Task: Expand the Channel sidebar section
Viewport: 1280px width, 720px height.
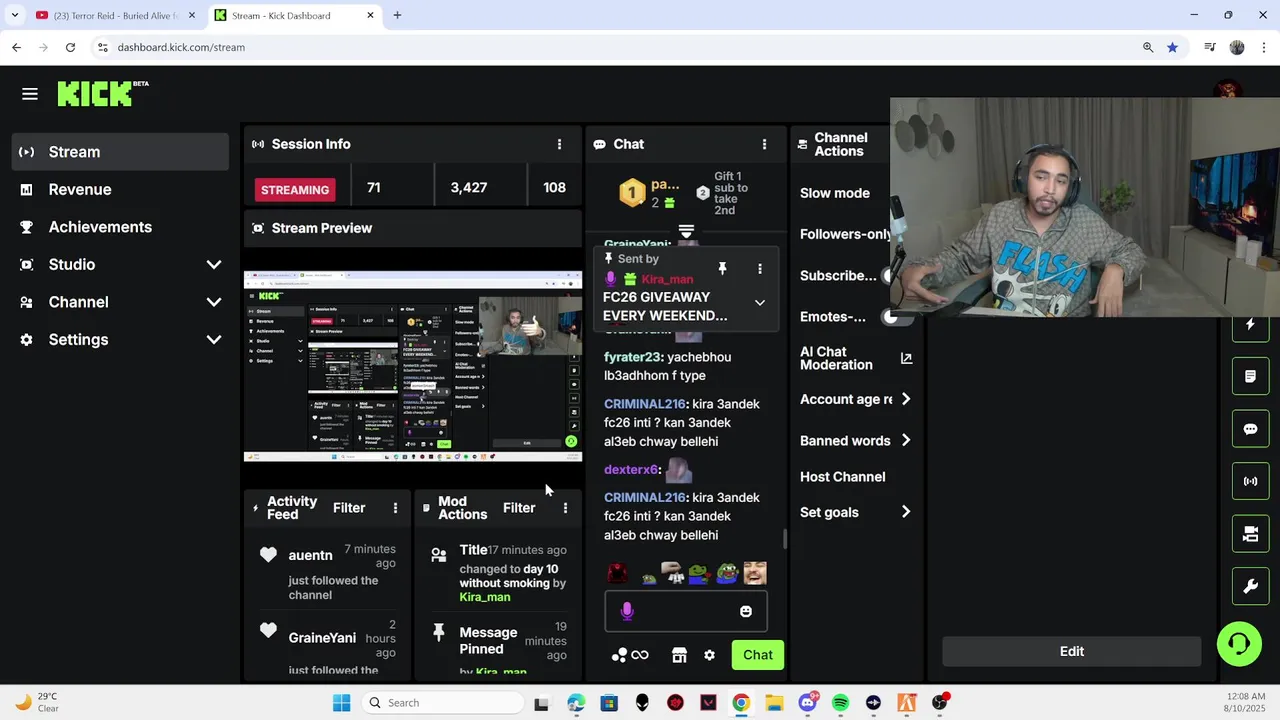Action: point(213,302)
